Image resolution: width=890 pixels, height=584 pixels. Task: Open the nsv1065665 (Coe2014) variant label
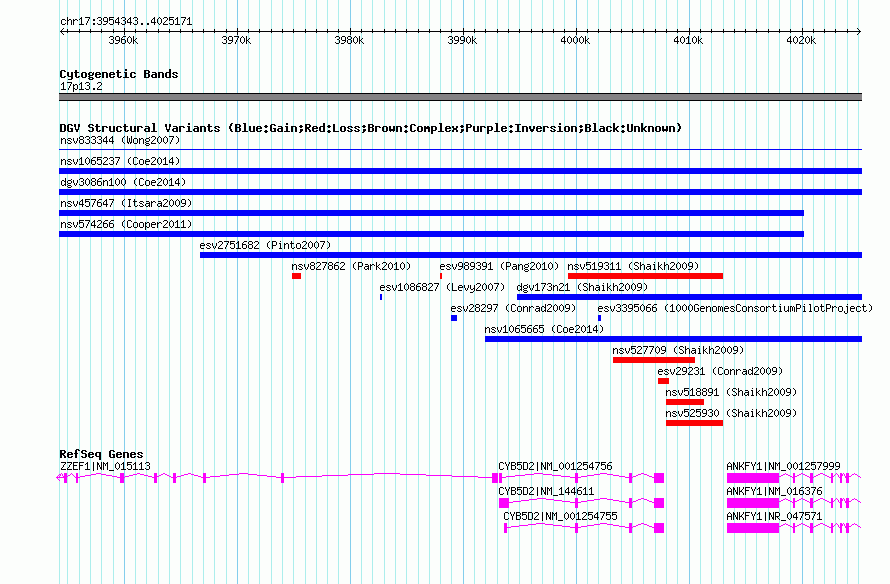pos(544,329)
